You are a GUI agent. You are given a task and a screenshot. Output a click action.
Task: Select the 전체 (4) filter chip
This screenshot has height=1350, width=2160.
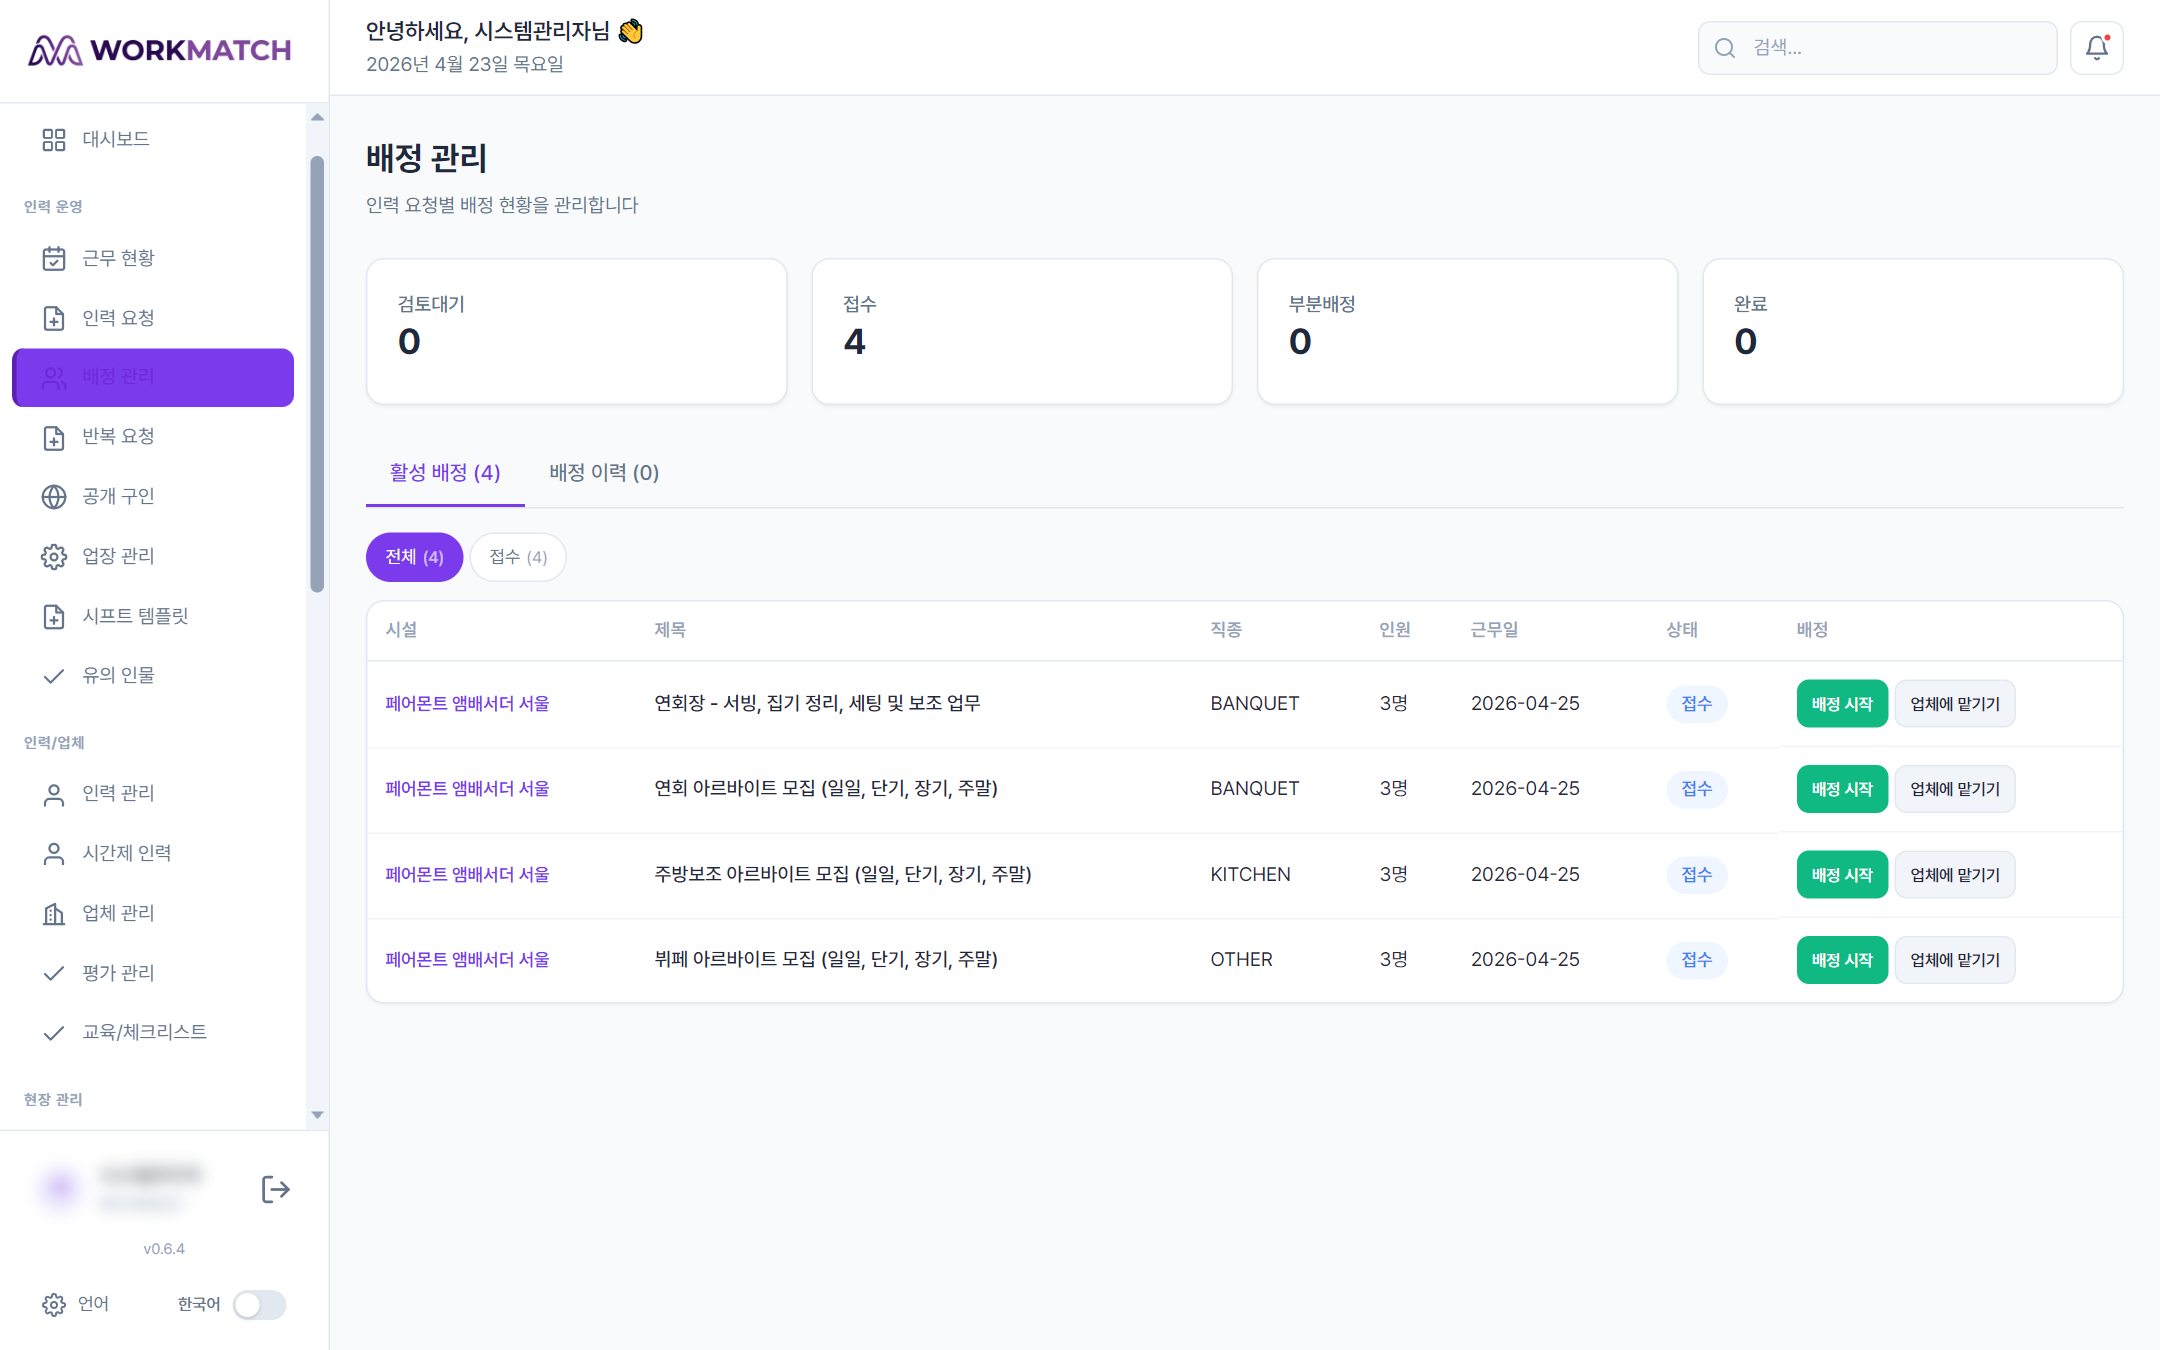414,557
